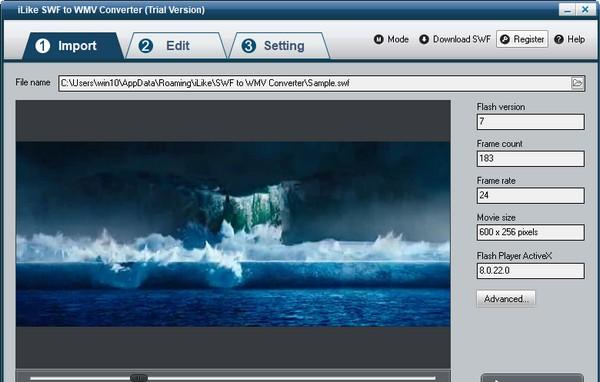Click the Flash Player ActiveX version field
600x382 pixels.
click(530, 271)
